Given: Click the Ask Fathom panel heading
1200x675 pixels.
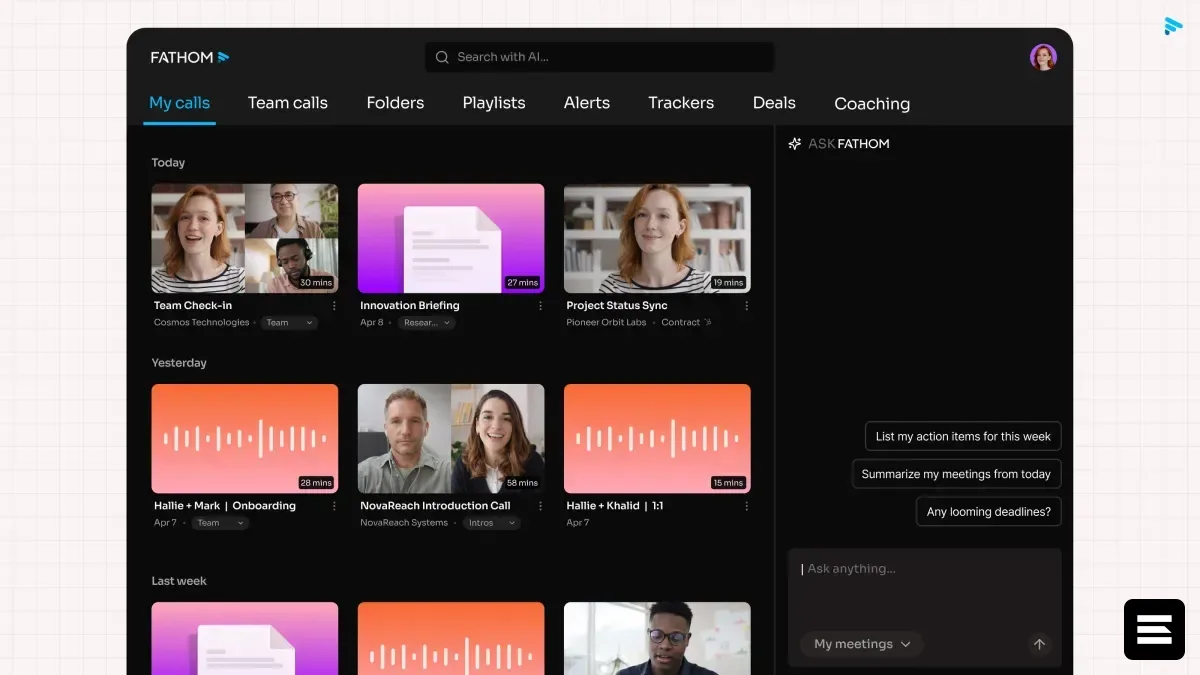Looking at the screenshot, I should pos(848,144).
